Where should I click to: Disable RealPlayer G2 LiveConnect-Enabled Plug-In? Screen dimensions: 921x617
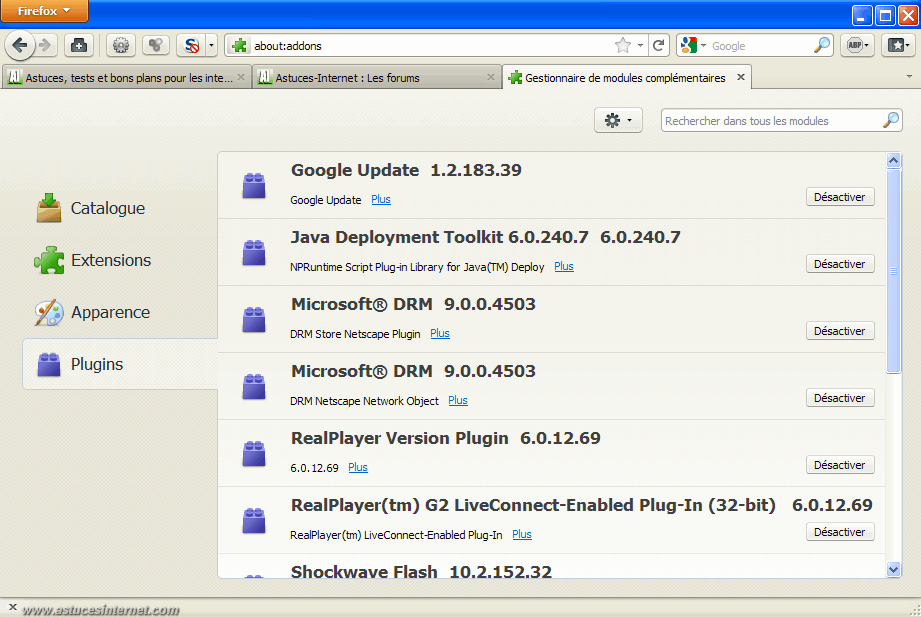(x=840, y=532)
